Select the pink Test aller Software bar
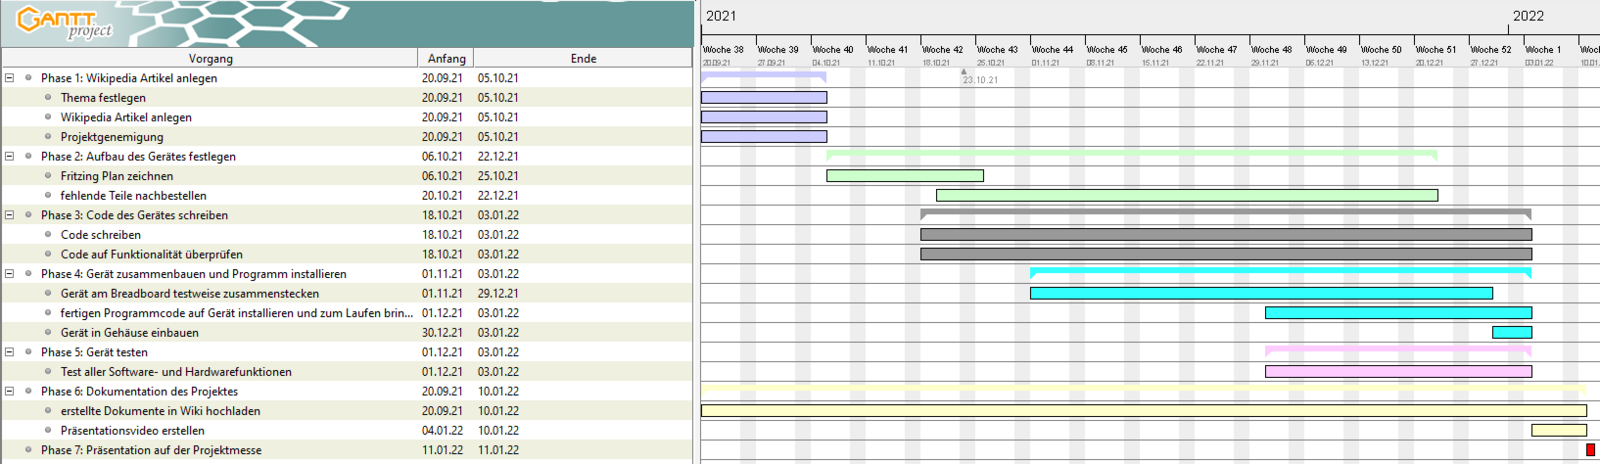 click(x=1397, y=372)
